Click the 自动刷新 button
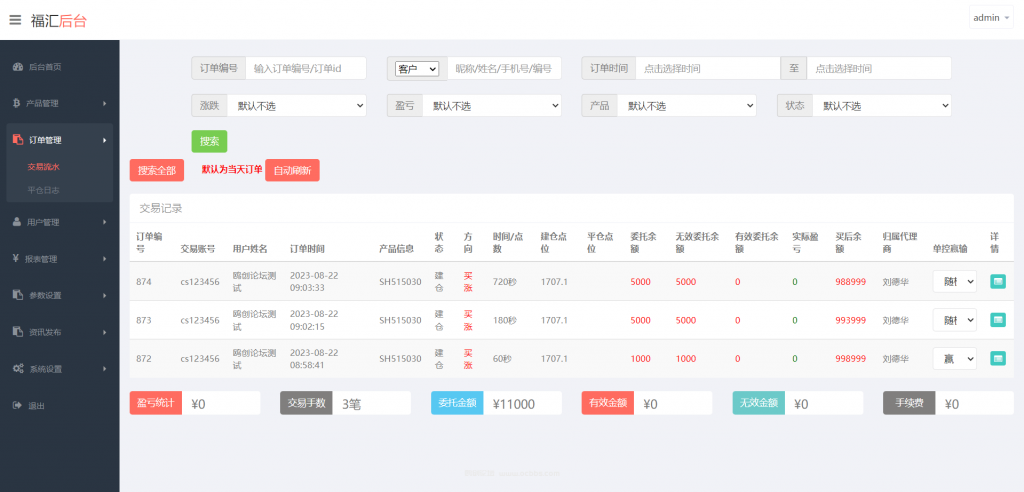This screenshot has height=492, width=1024. (x=293, y=170)
